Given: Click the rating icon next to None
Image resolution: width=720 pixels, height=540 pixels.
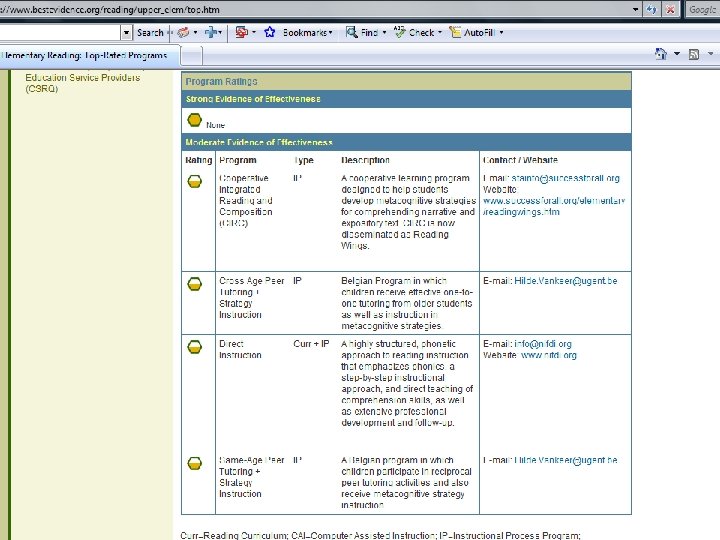Looking at the screenshot, I should [195, 120].
